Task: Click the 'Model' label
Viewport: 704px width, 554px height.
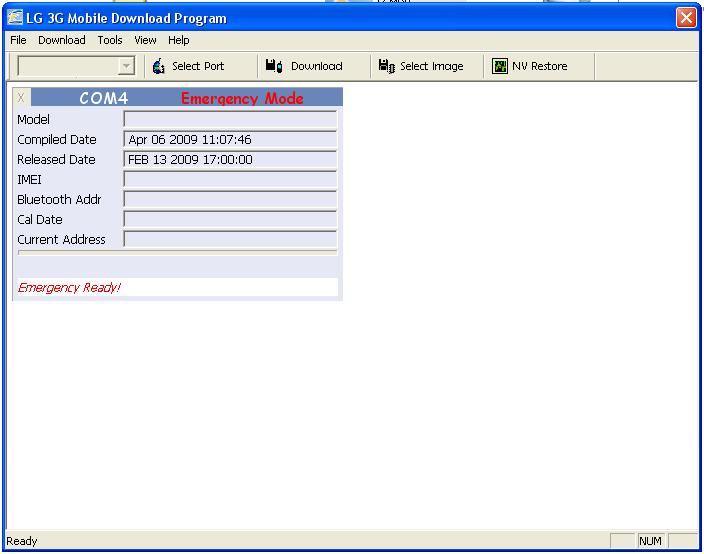Action: (33, 119)
